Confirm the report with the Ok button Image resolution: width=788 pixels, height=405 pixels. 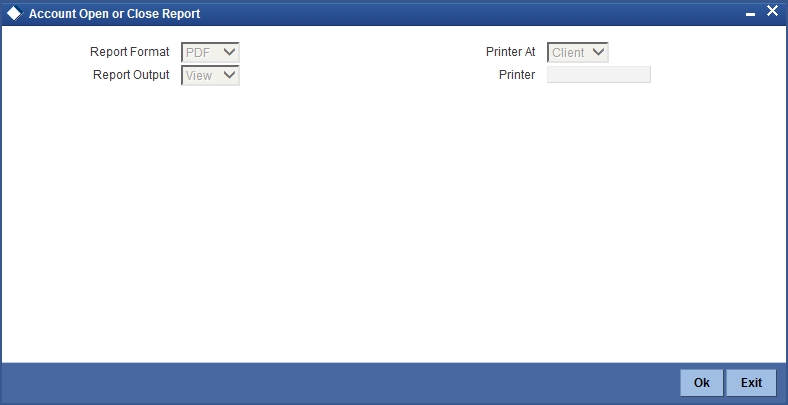702,383
